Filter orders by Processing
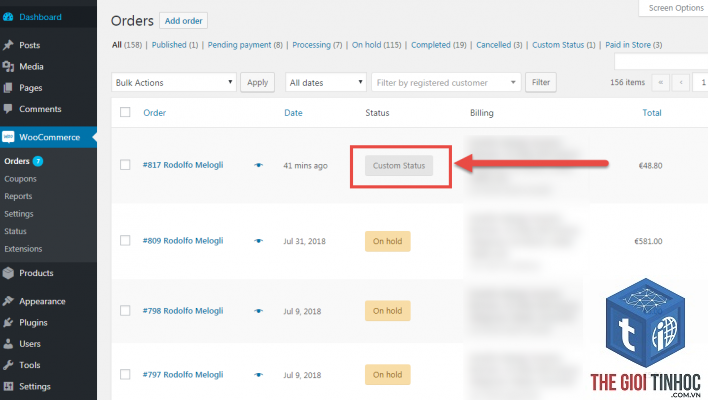The image size is (708, 400). click(312, 45)
